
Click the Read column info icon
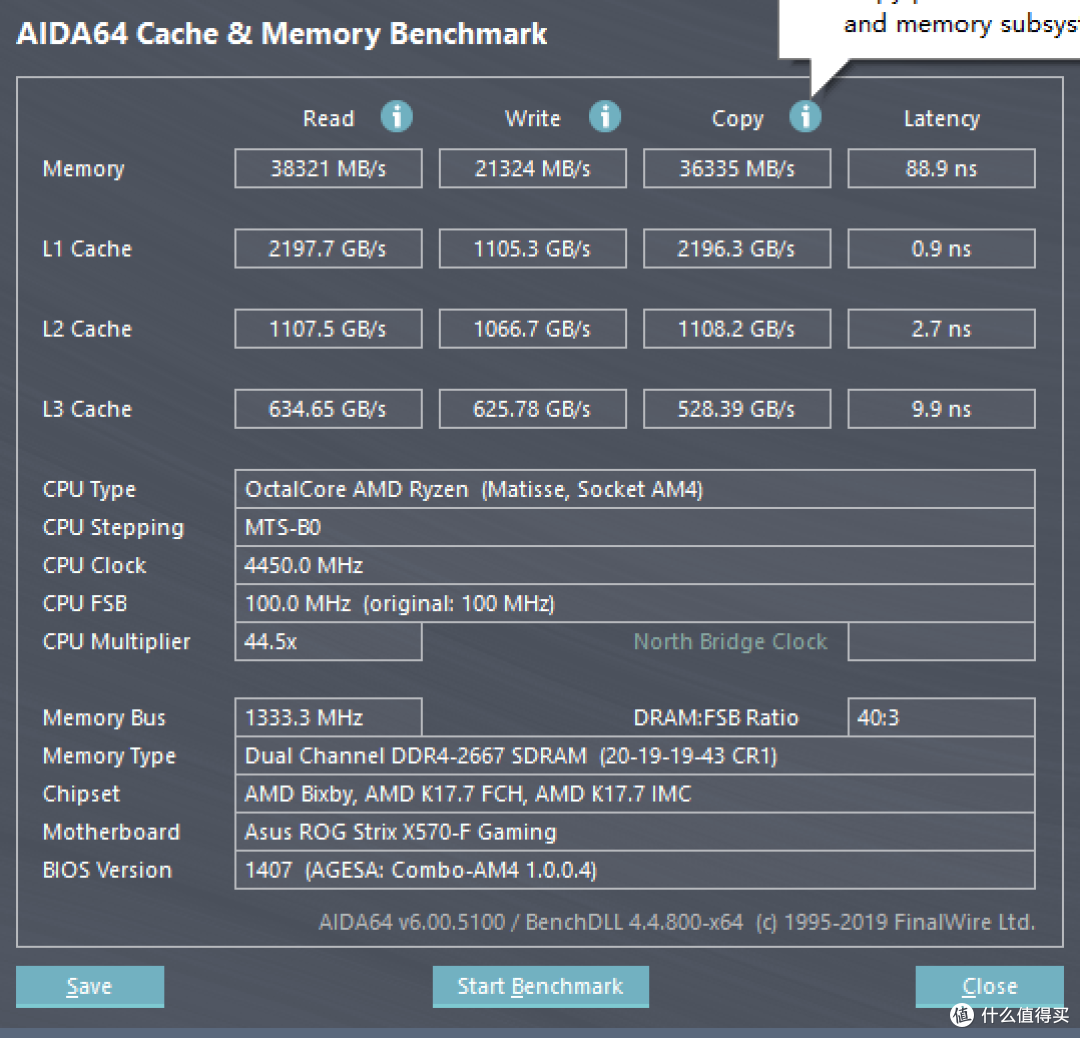(397, 116)
